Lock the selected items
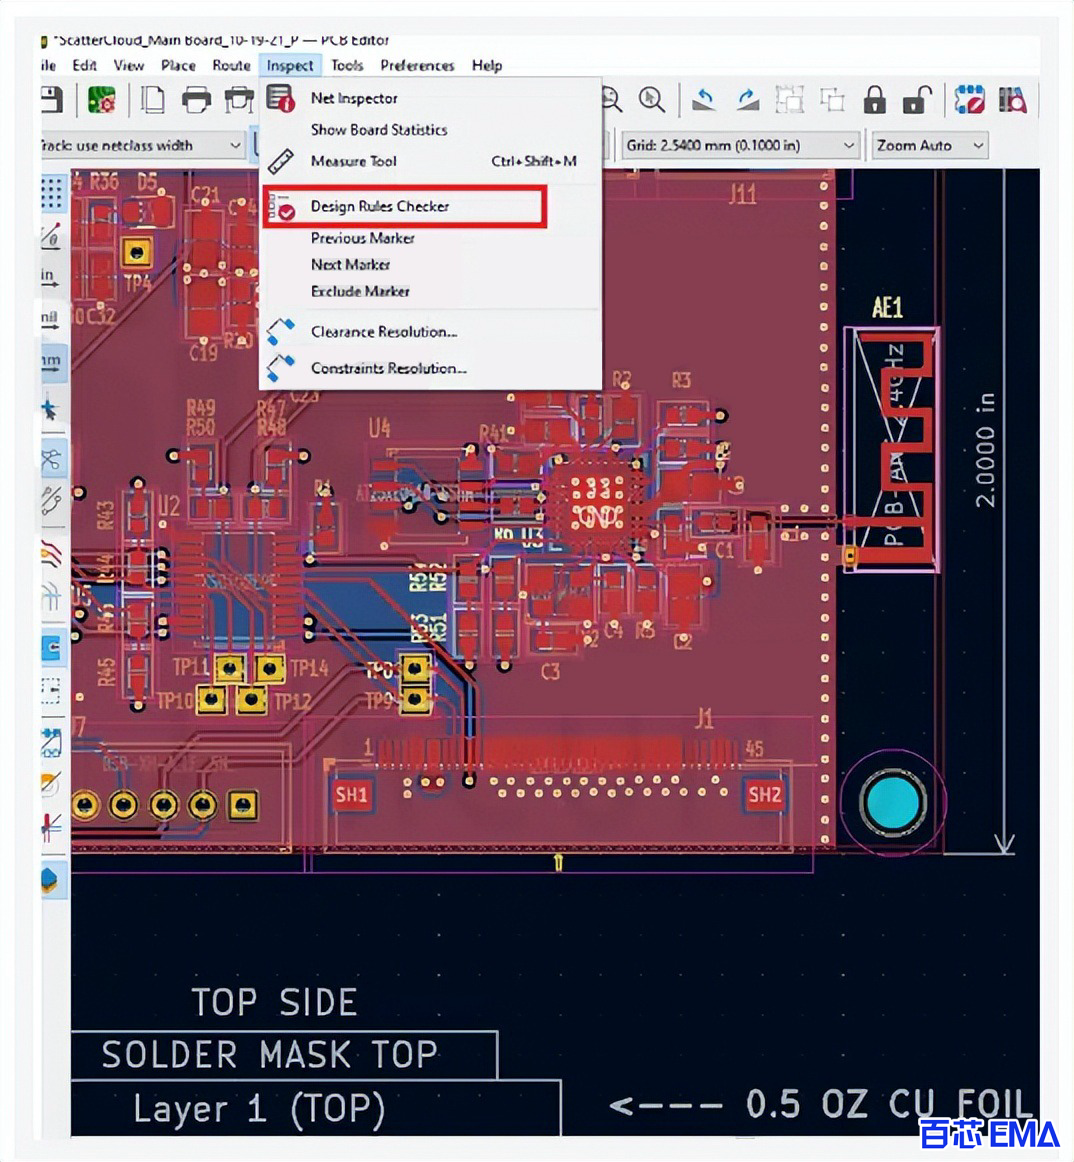 coord(875,99)
